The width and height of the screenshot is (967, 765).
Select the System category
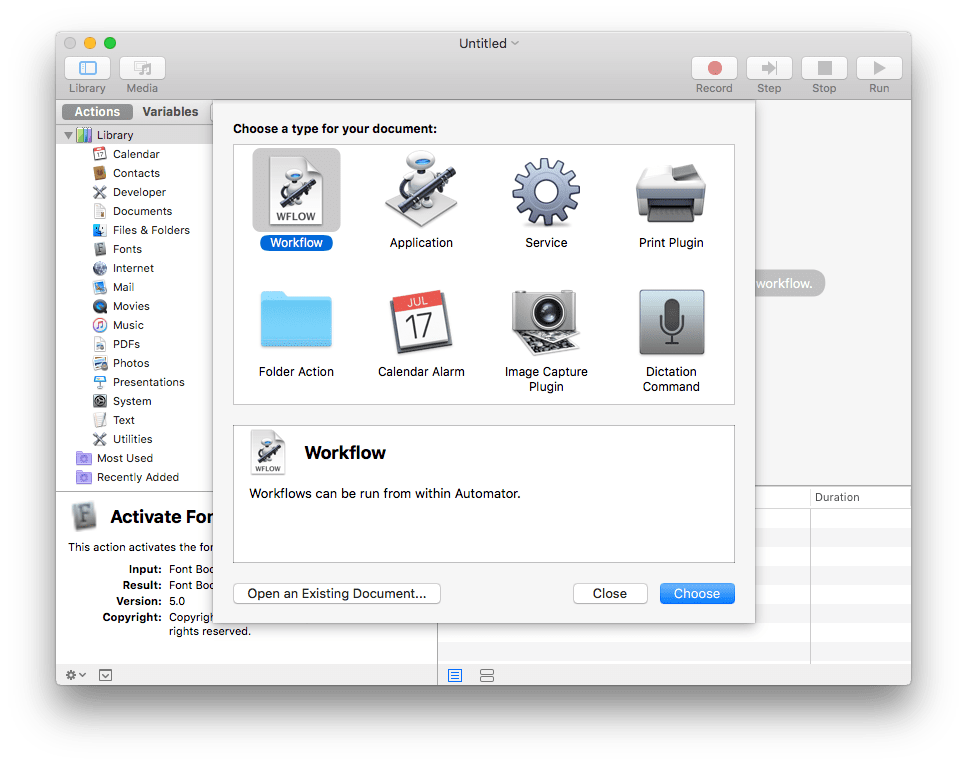pos(131,402)
